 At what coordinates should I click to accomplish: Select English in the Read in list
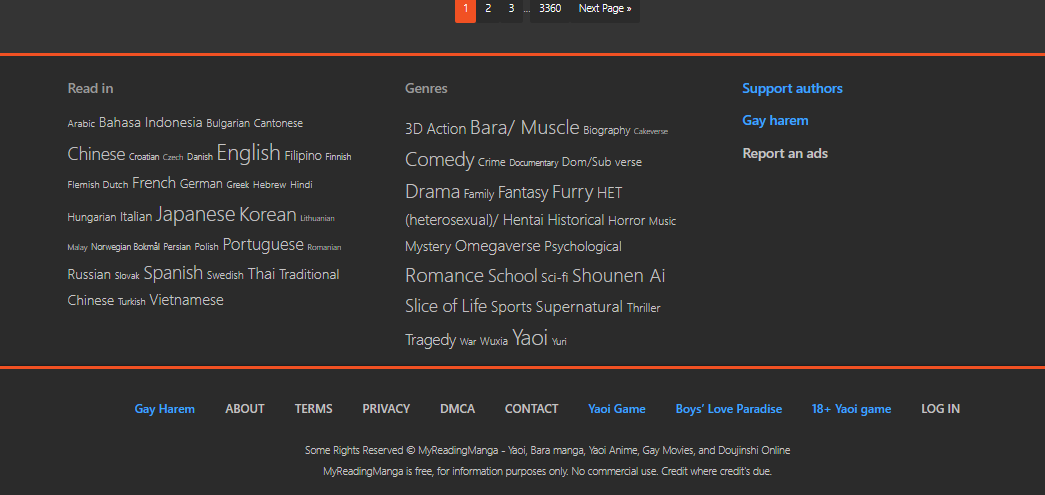(248, 153)
